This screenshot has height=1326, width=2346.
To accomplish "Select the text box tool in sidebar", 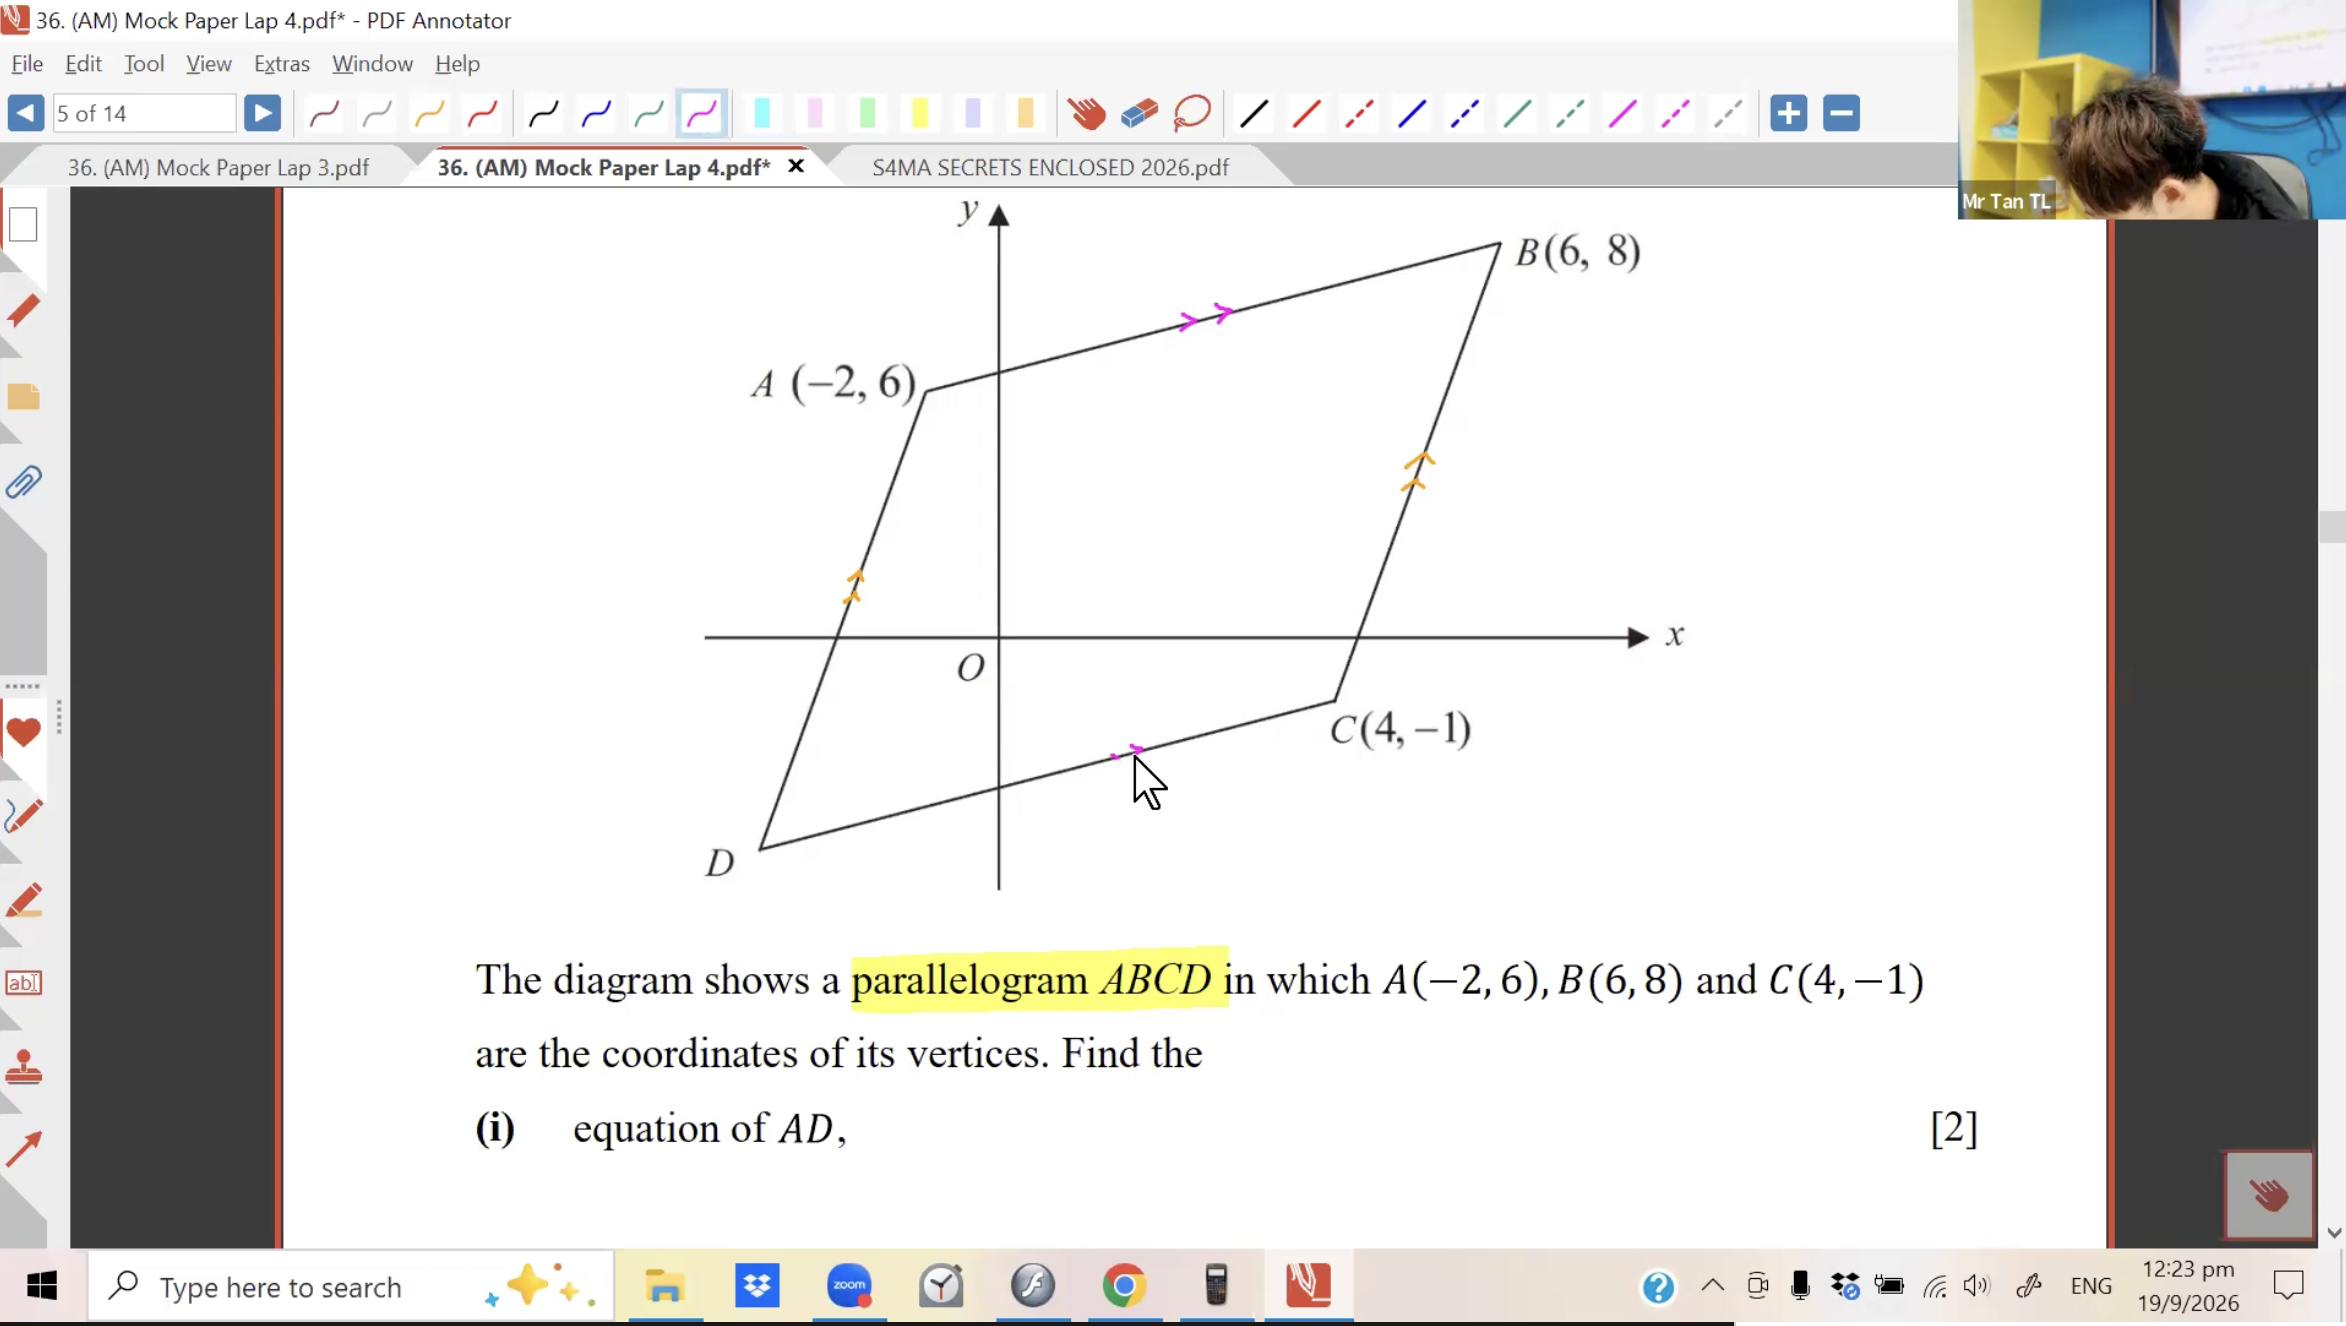I will (23, 983).
